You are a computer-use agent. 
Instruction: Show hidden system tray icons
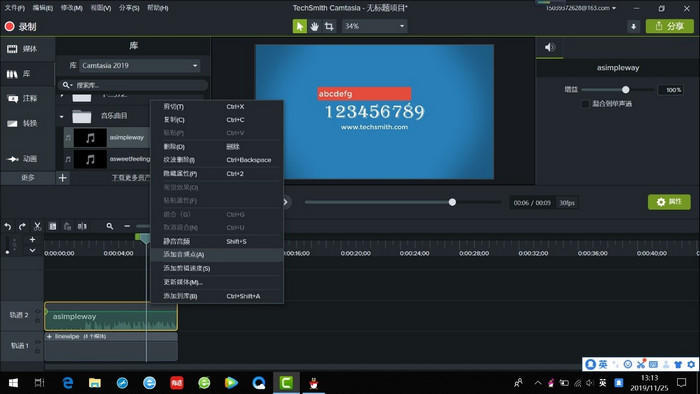coord(538,382)
